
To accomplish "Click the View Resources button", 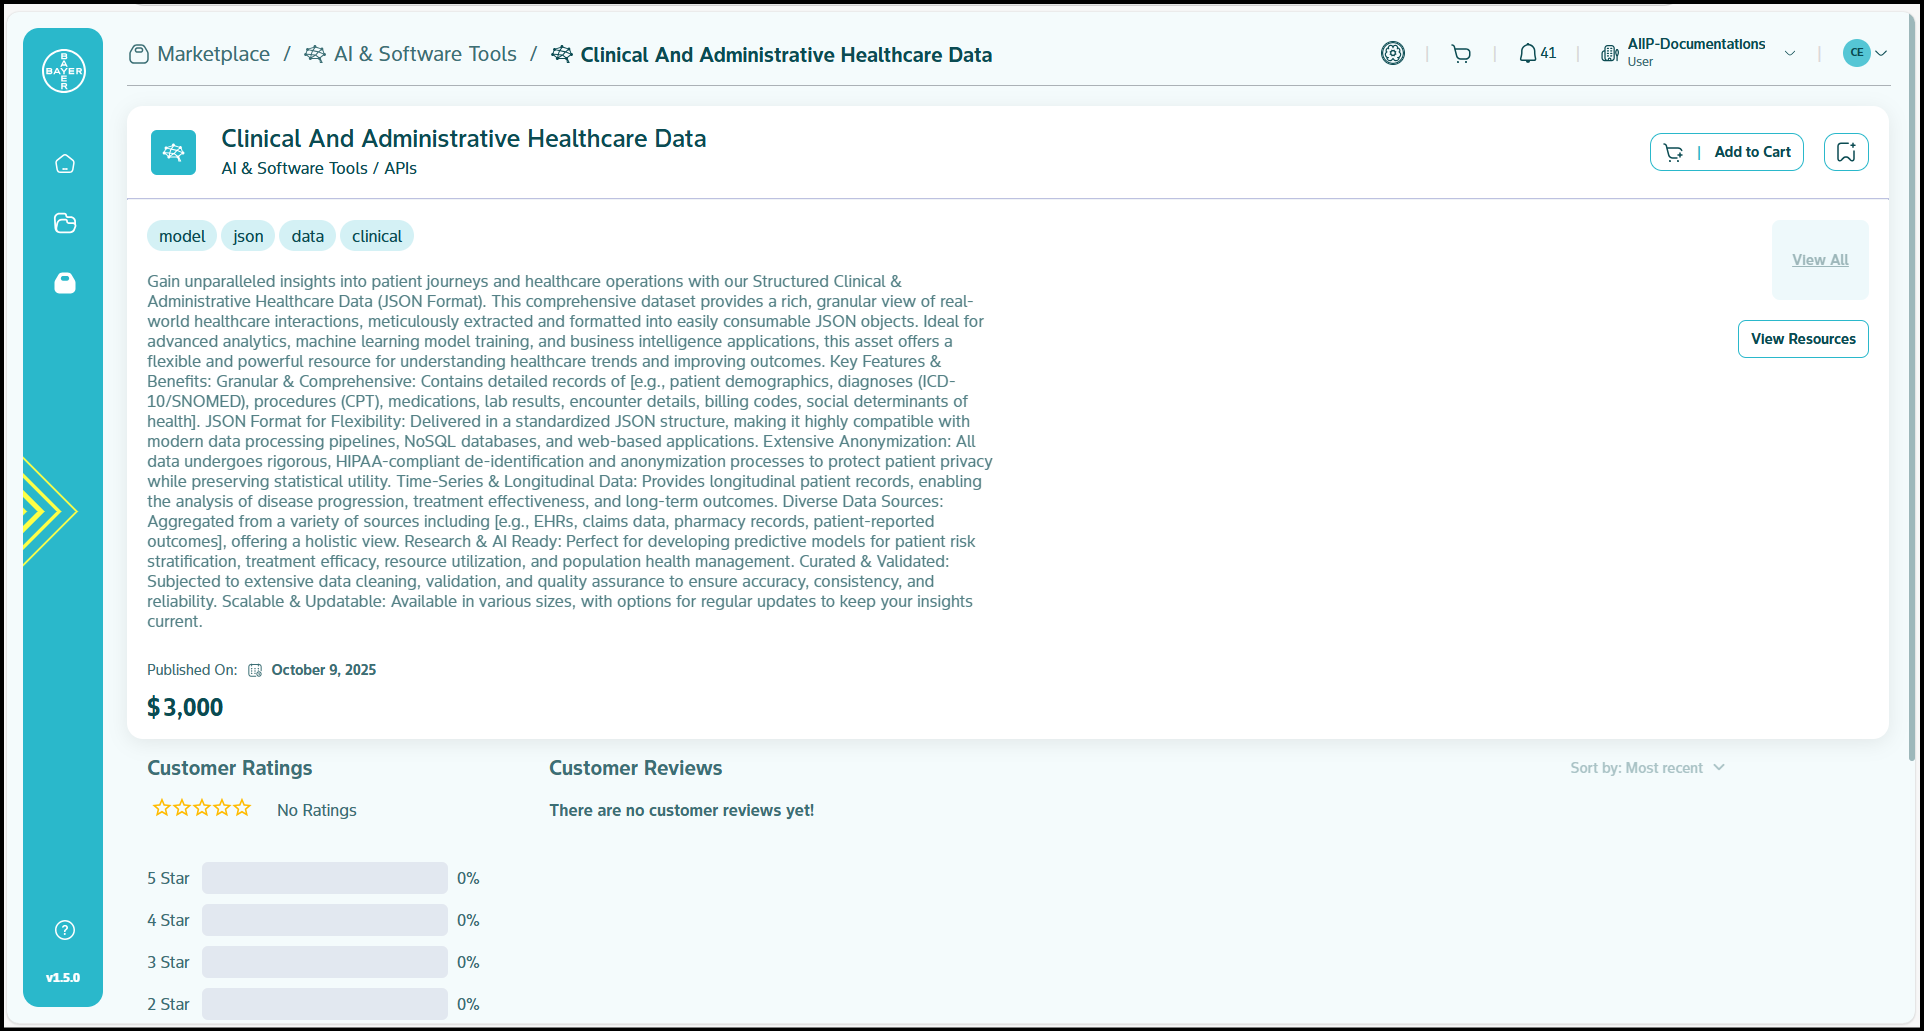I will [x=1803, y=339].
